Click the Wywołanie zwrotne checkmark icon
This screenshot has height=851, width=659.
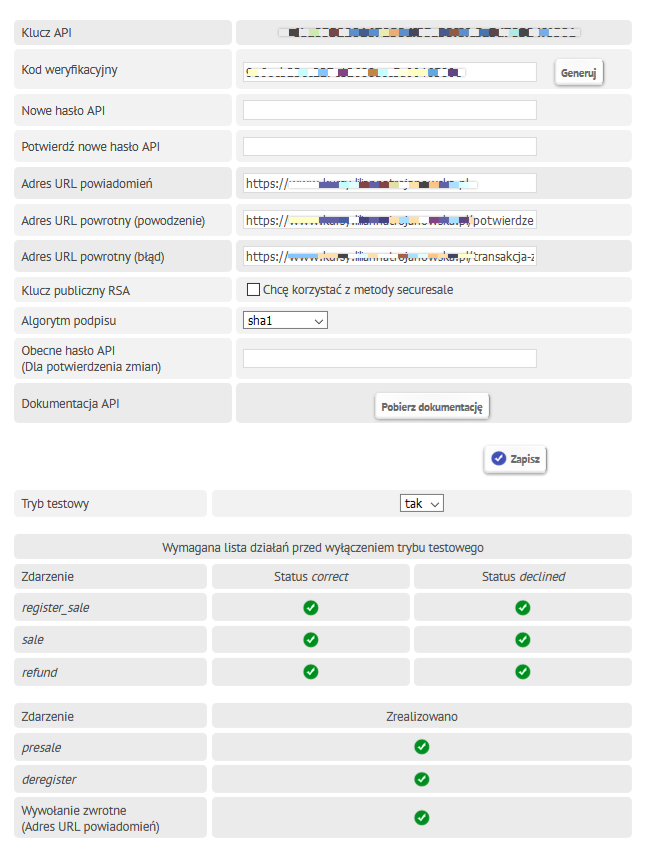point(422,817)
